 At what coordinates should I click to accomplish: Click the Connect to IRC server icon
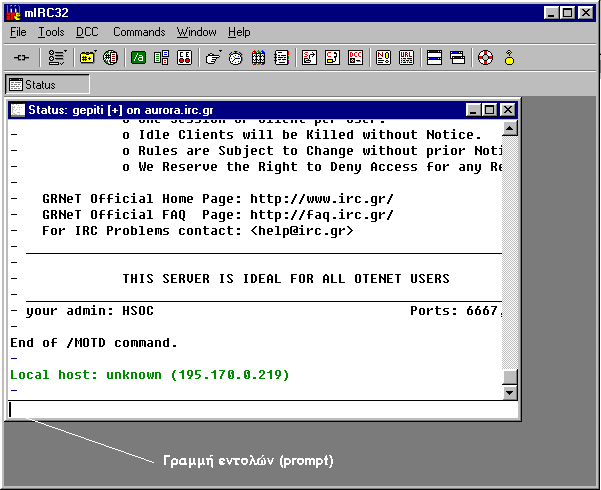(x=21, y=58)
